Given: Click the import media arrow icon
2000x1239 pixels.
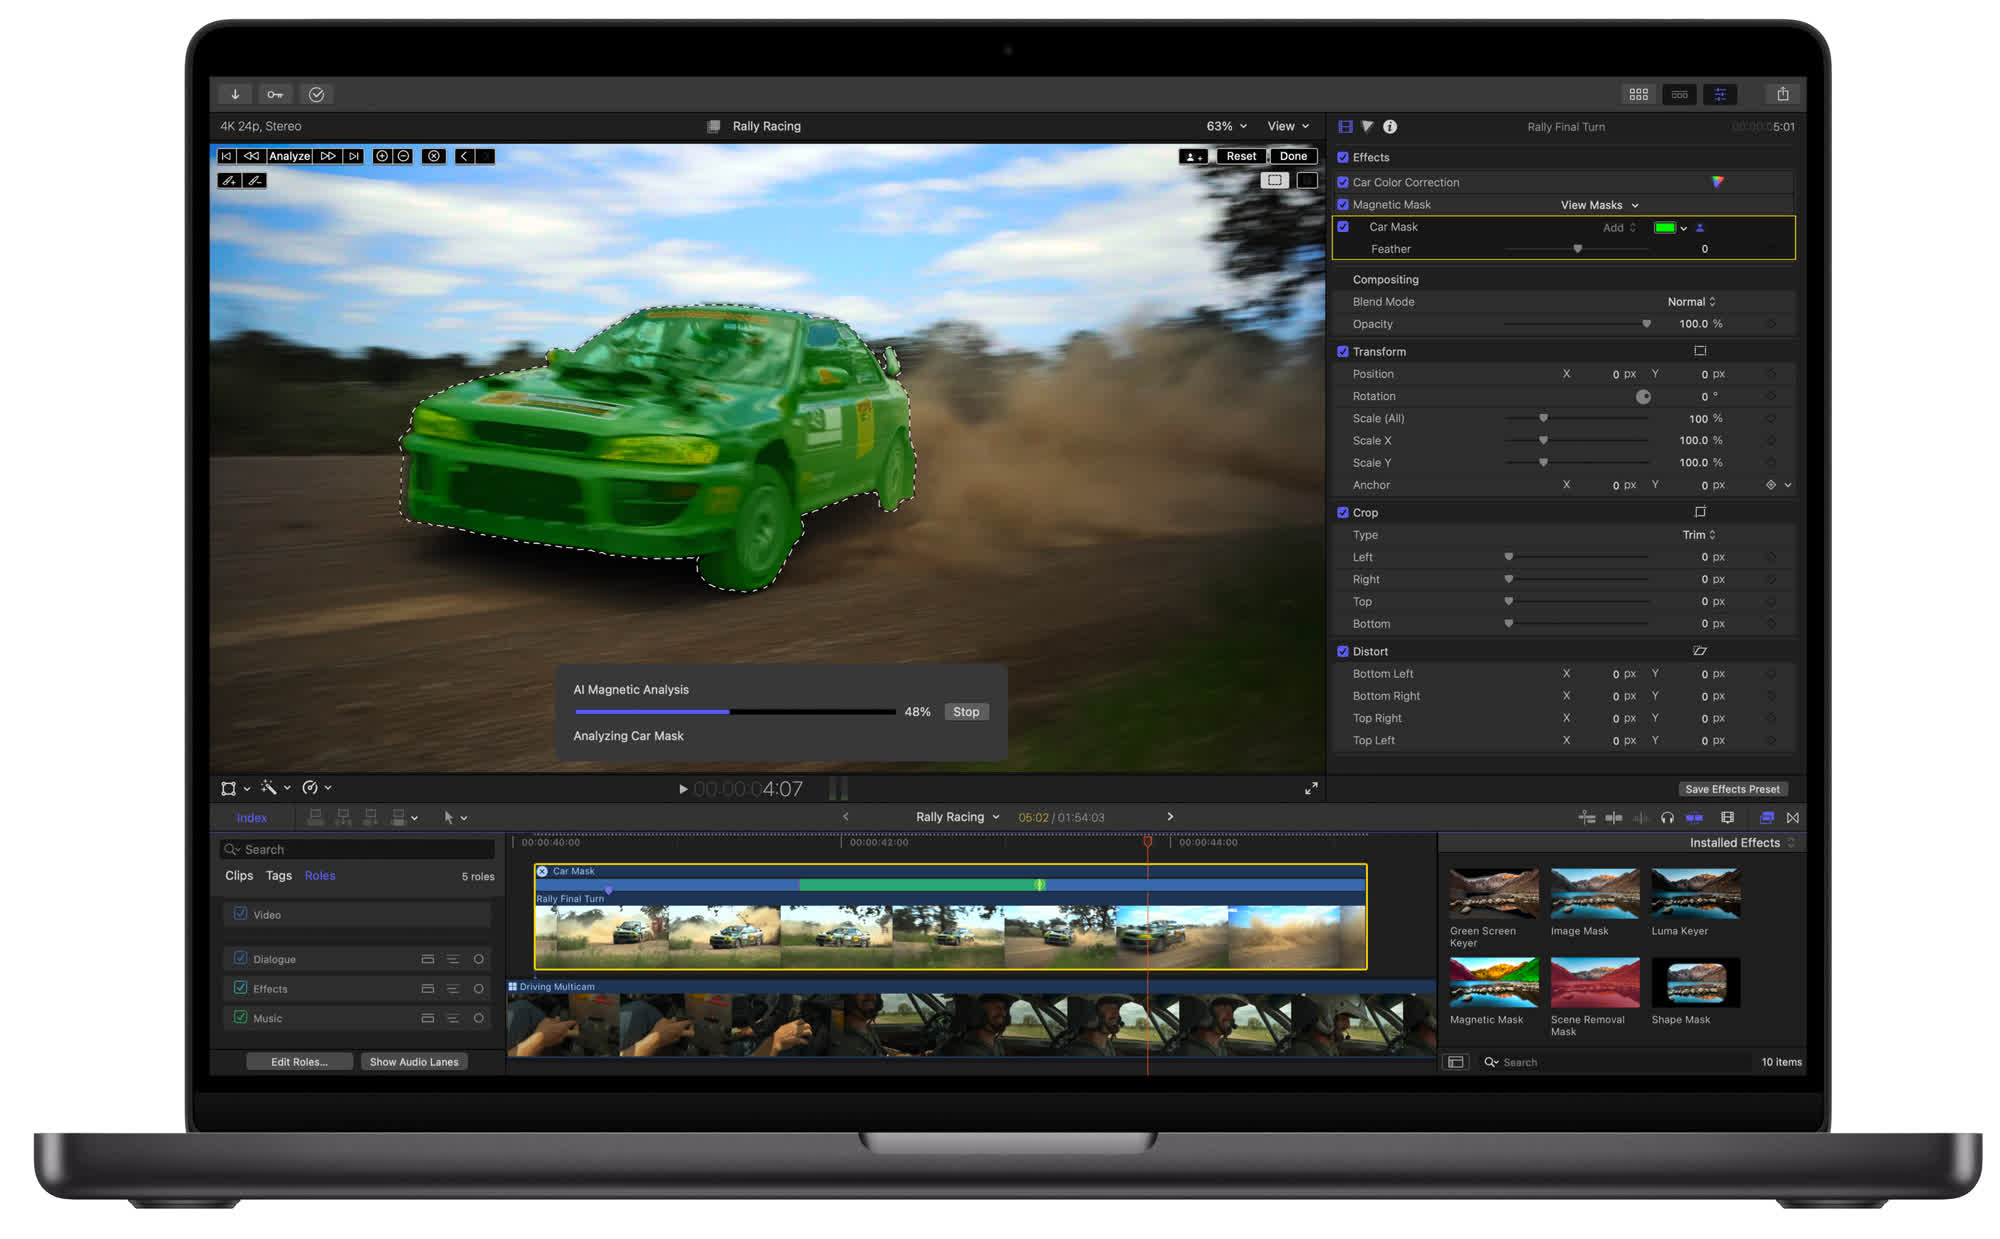Looking at the screenshot, I should pos(235,94).
